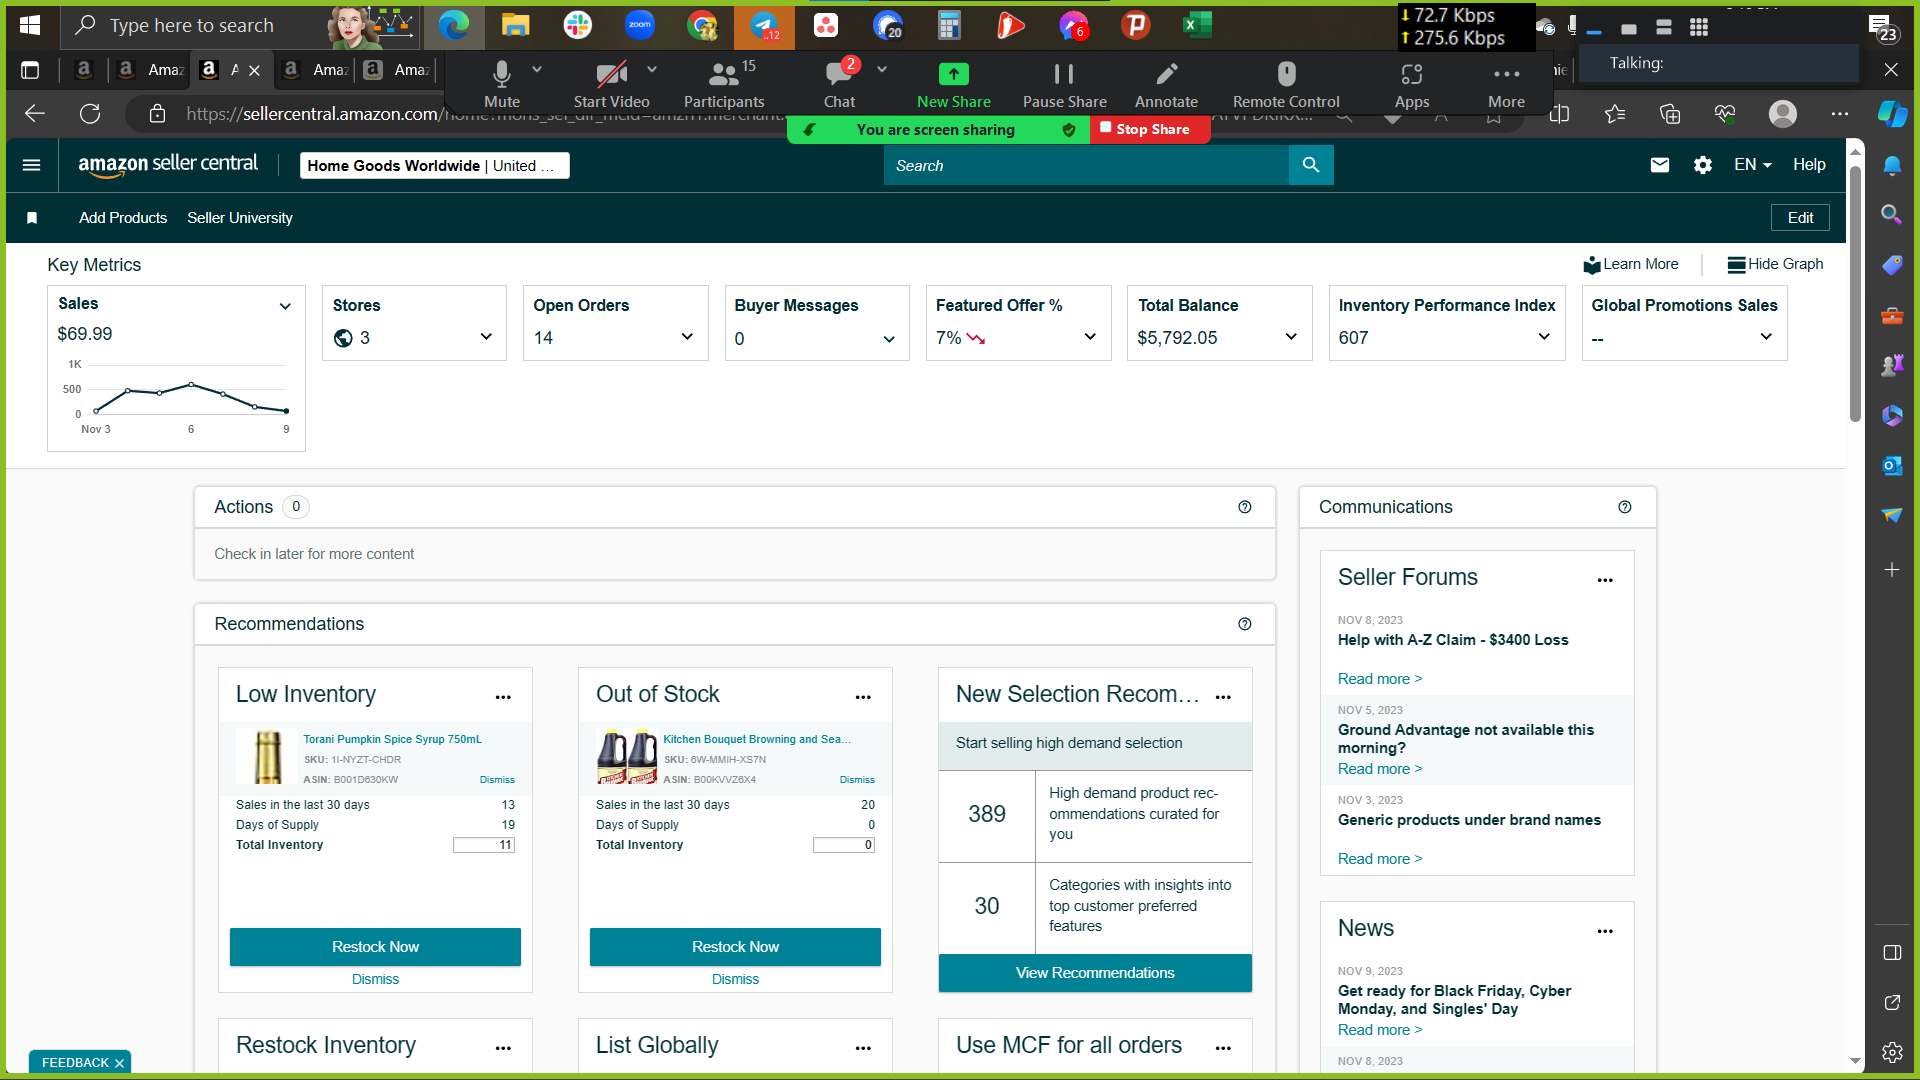Click the Edit button
Viewport: 1920px width, 1080px height.
[1800, 218]
